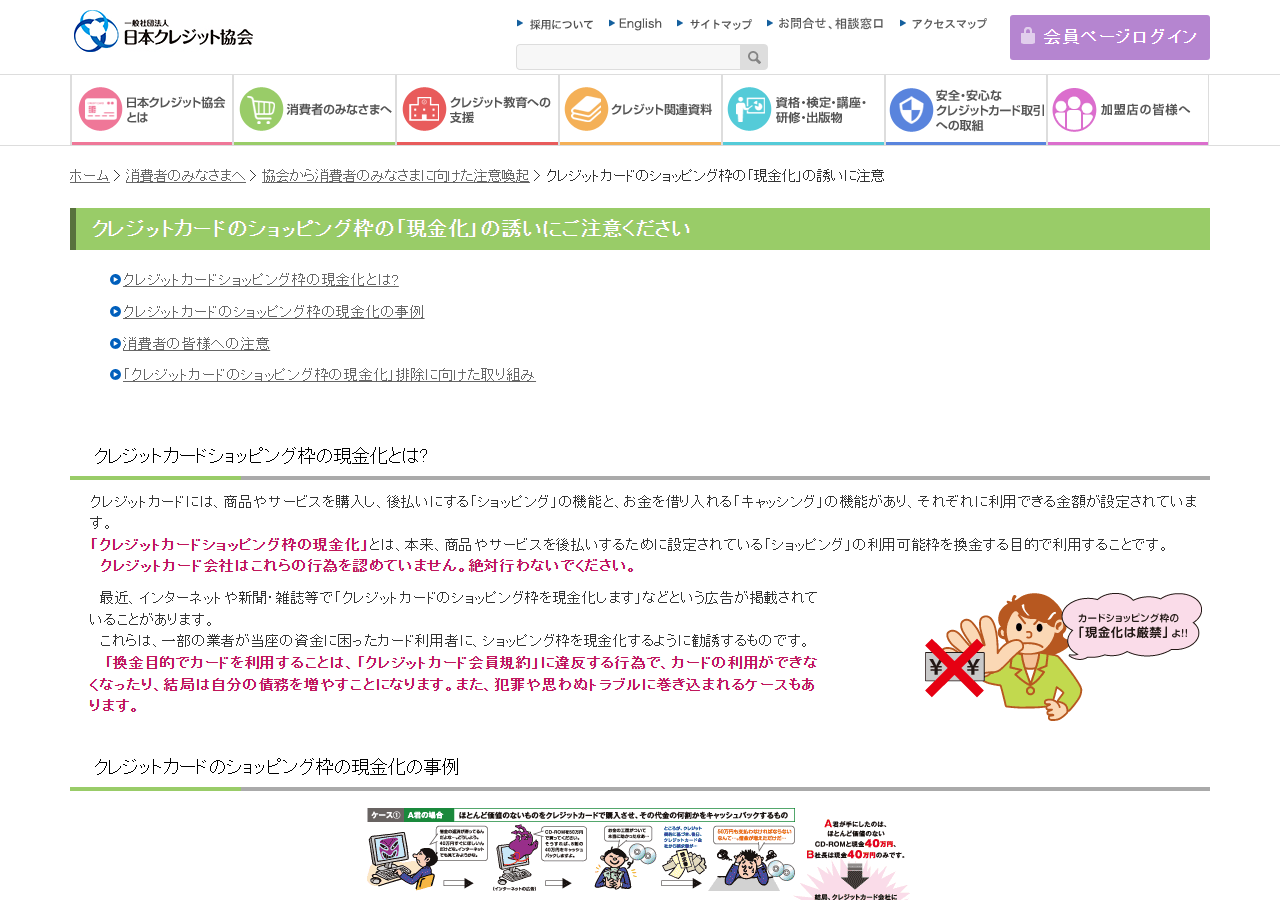
Task: Click the 会員ページログイン button
Action: click(1110, 37)
